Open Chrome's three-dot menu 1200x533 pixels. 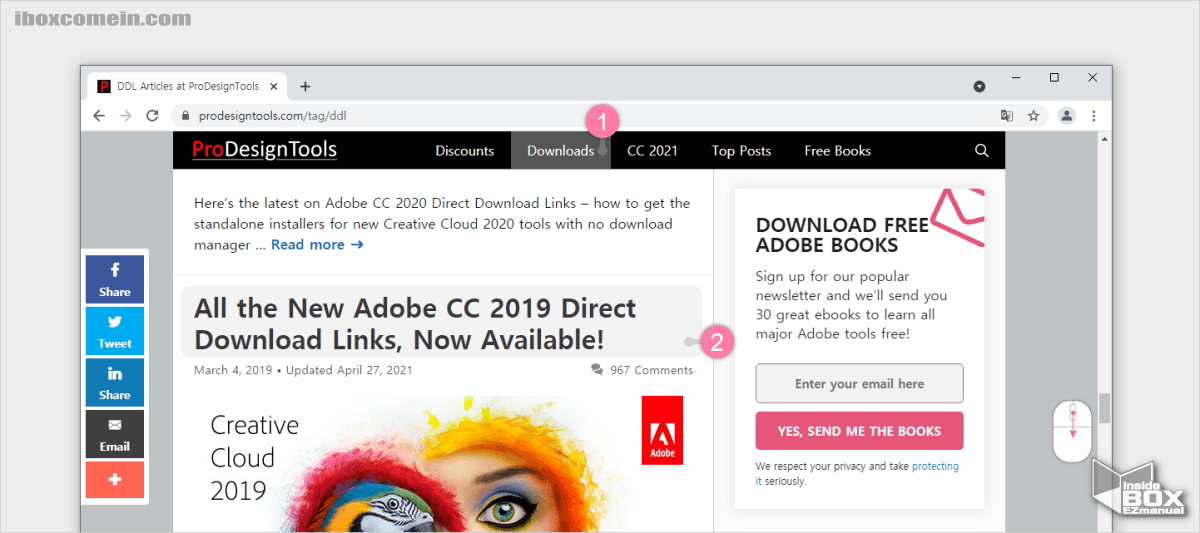coord(1094,116)
